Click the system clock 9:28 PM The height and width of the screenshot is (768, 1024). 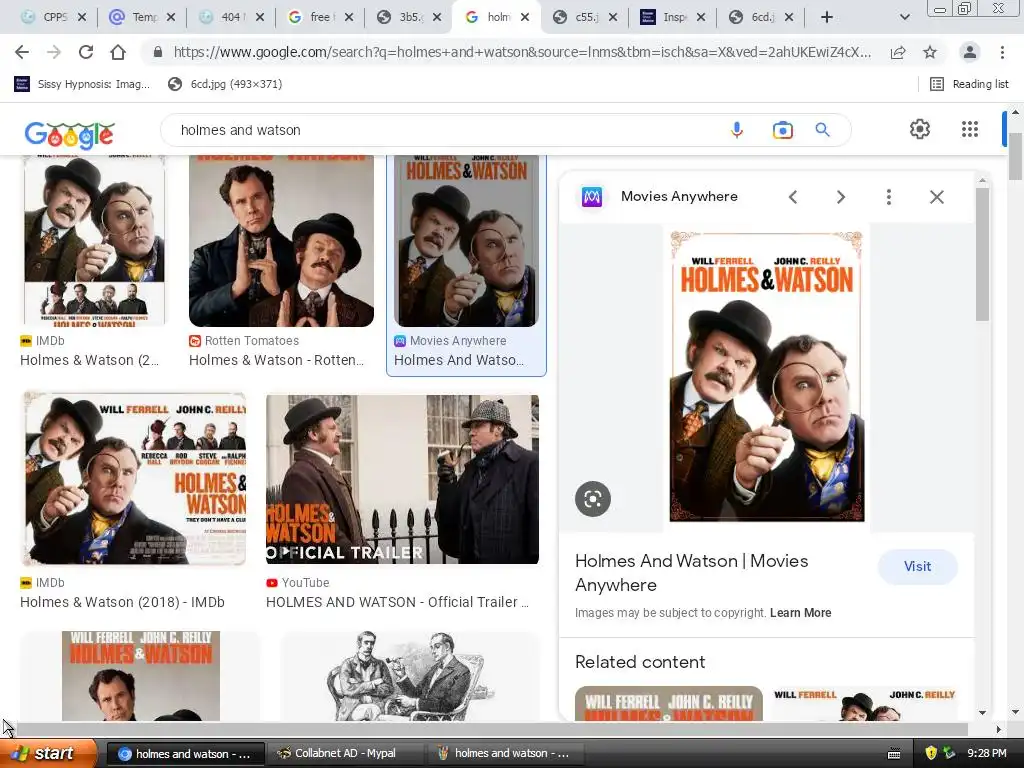(986, 753)
